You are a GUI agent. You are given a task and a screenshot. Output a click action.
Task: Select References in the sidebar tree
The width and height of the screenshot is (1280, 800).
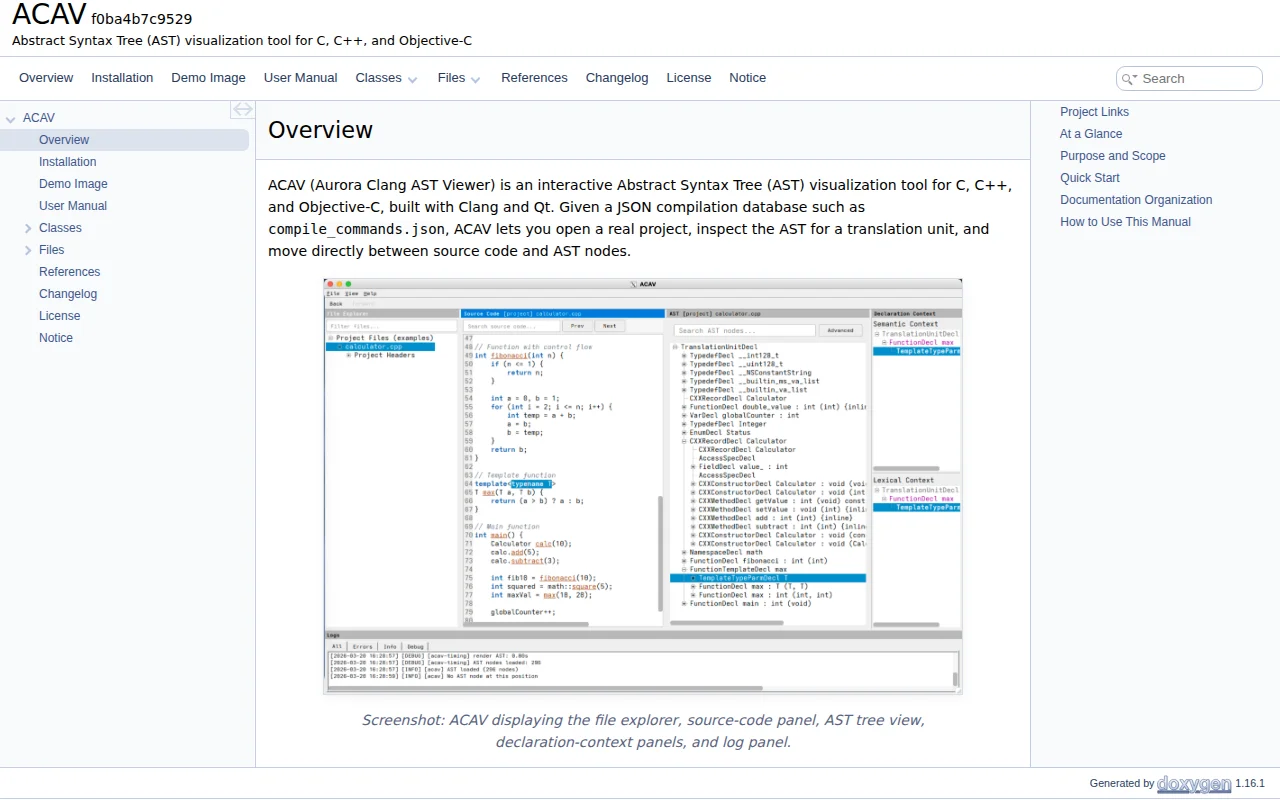tap(70, 272)
